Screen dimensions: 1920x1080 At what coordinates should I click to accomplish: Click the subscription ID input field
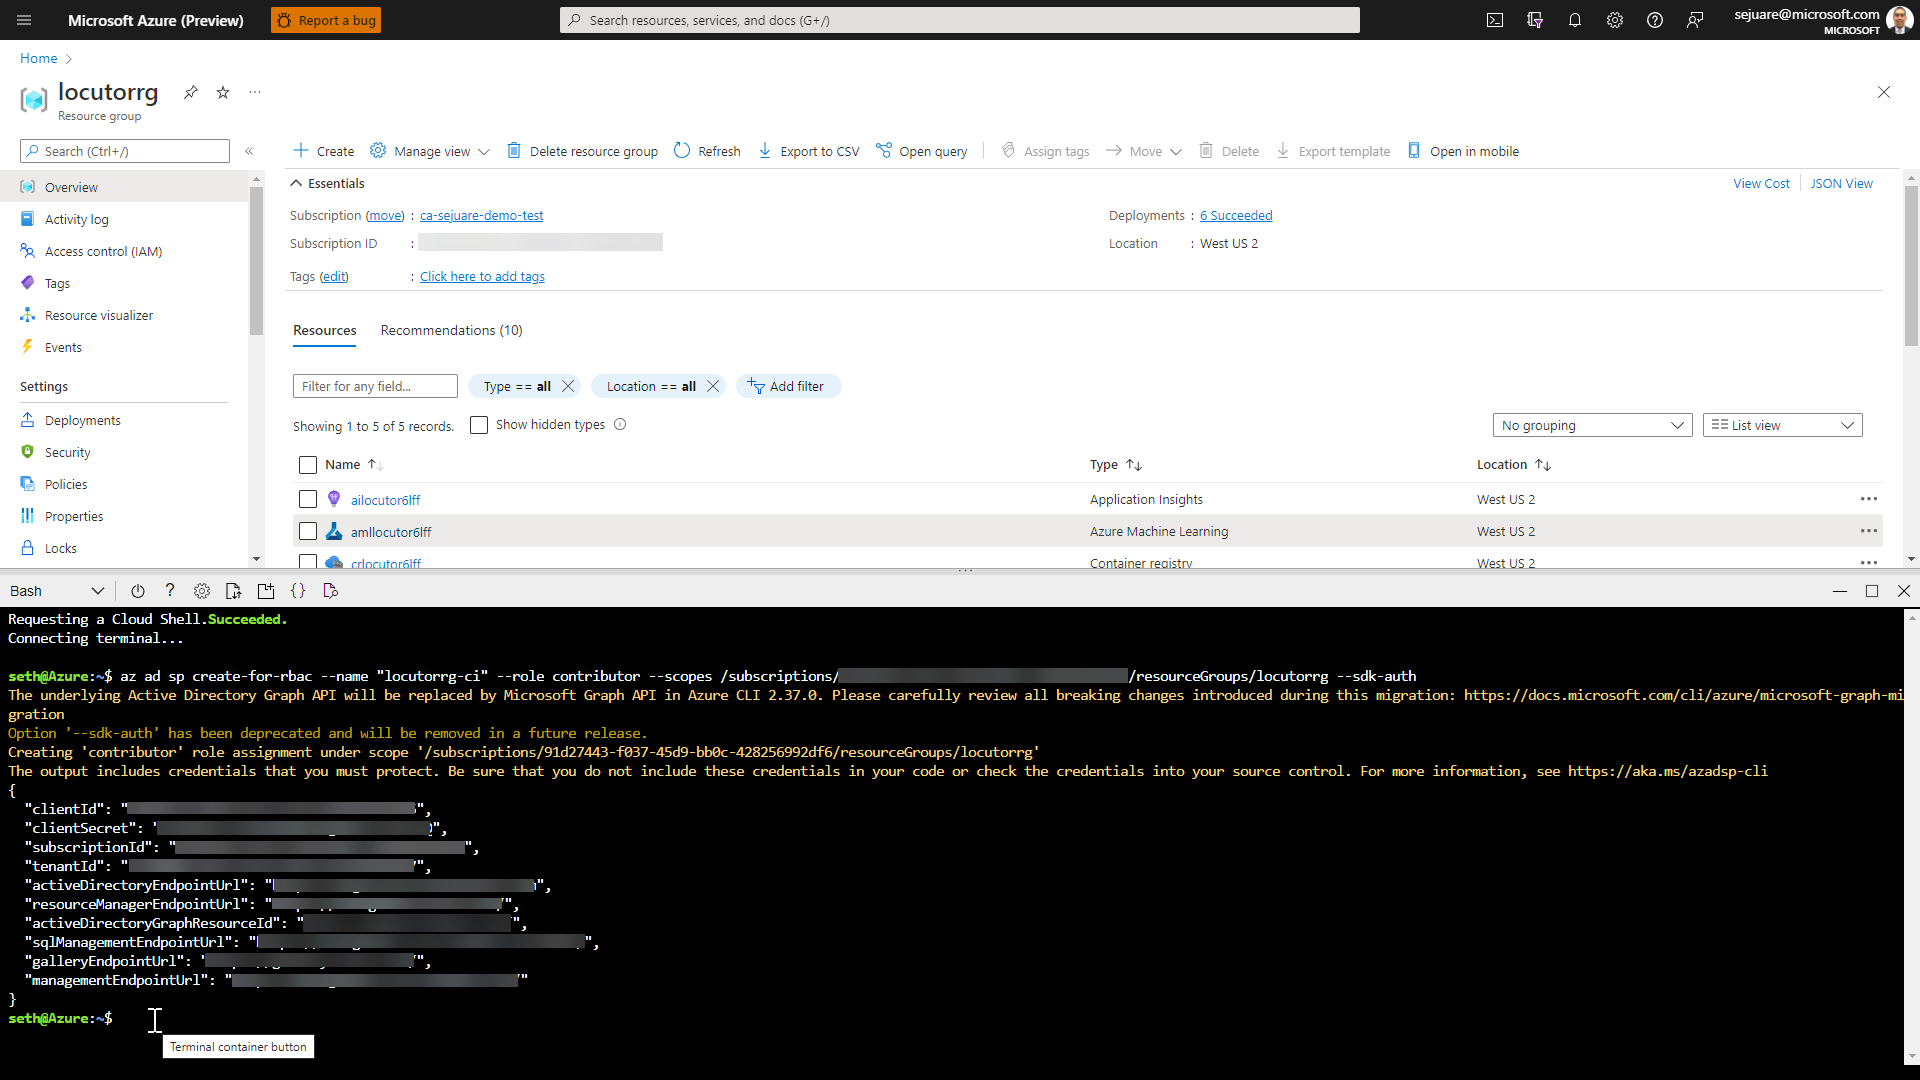(539, 244)
